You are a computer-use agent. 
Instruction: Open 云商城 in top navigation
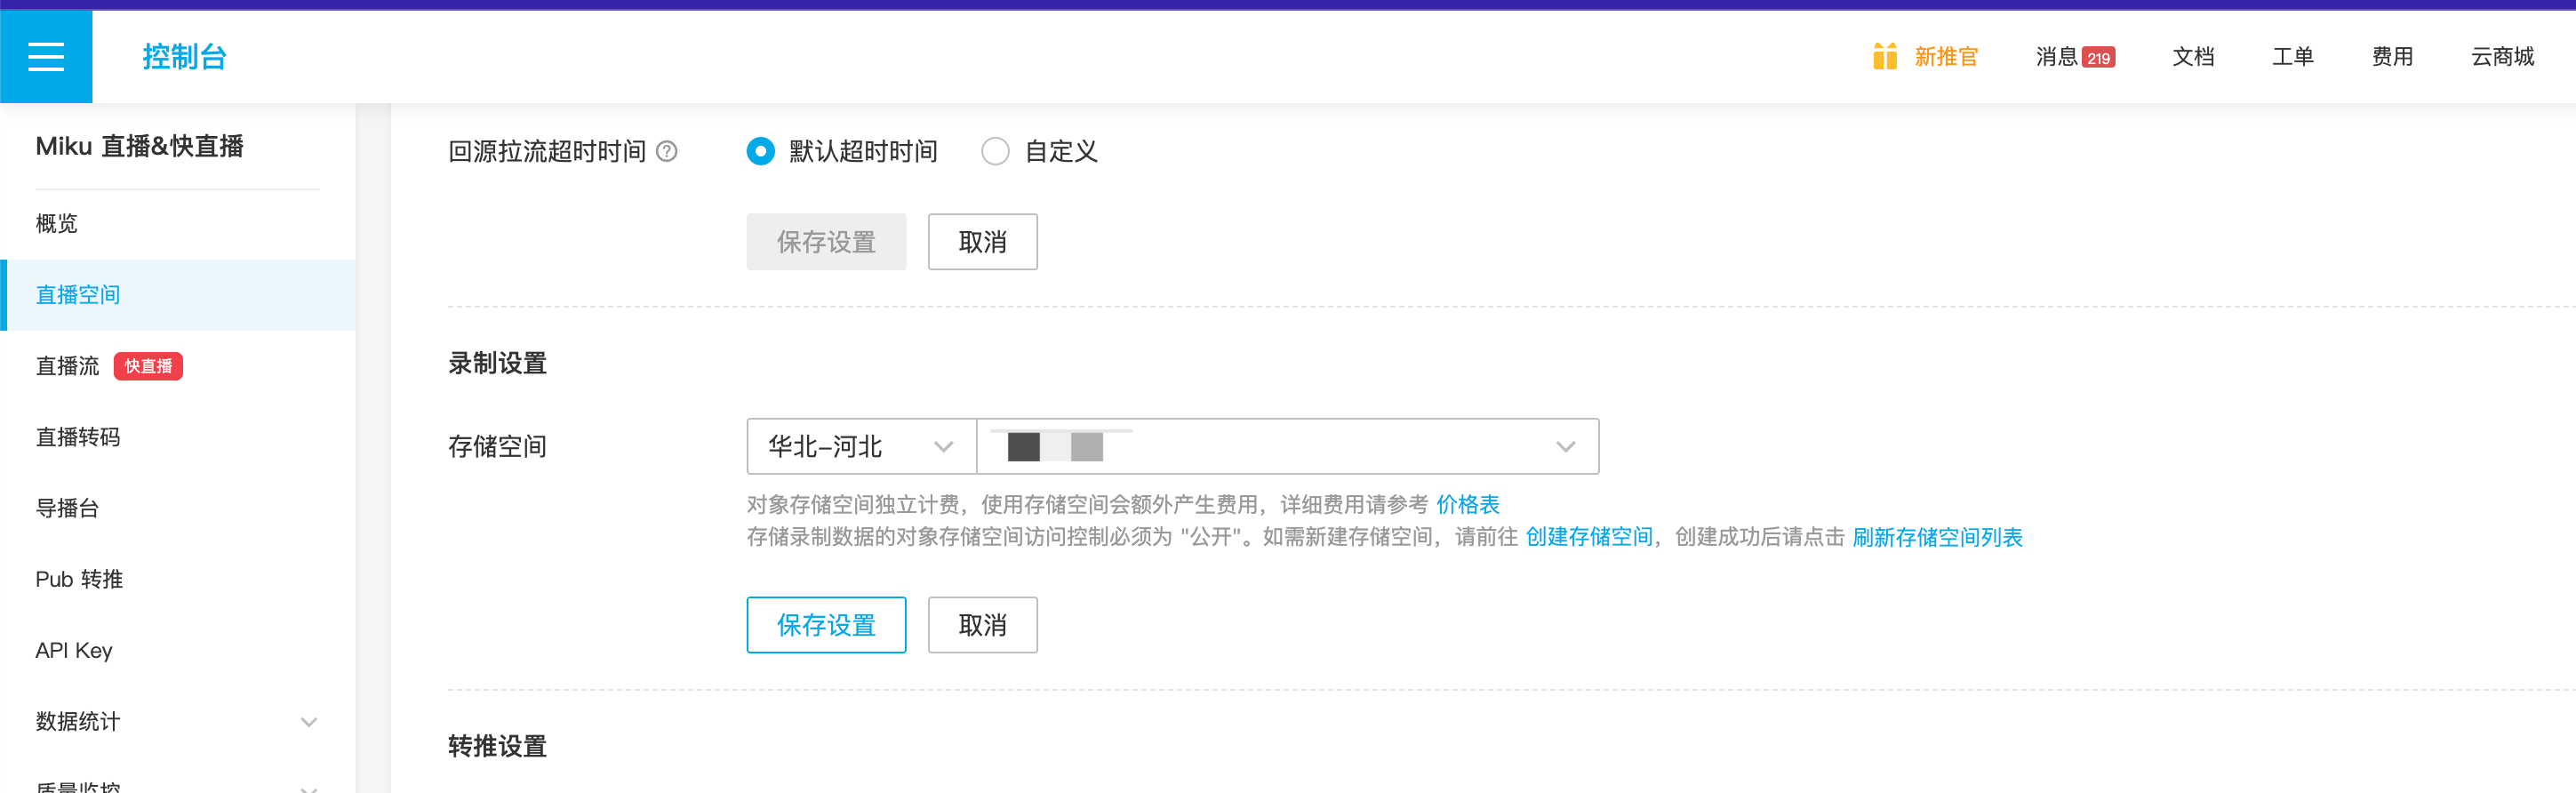[2503, 57]
